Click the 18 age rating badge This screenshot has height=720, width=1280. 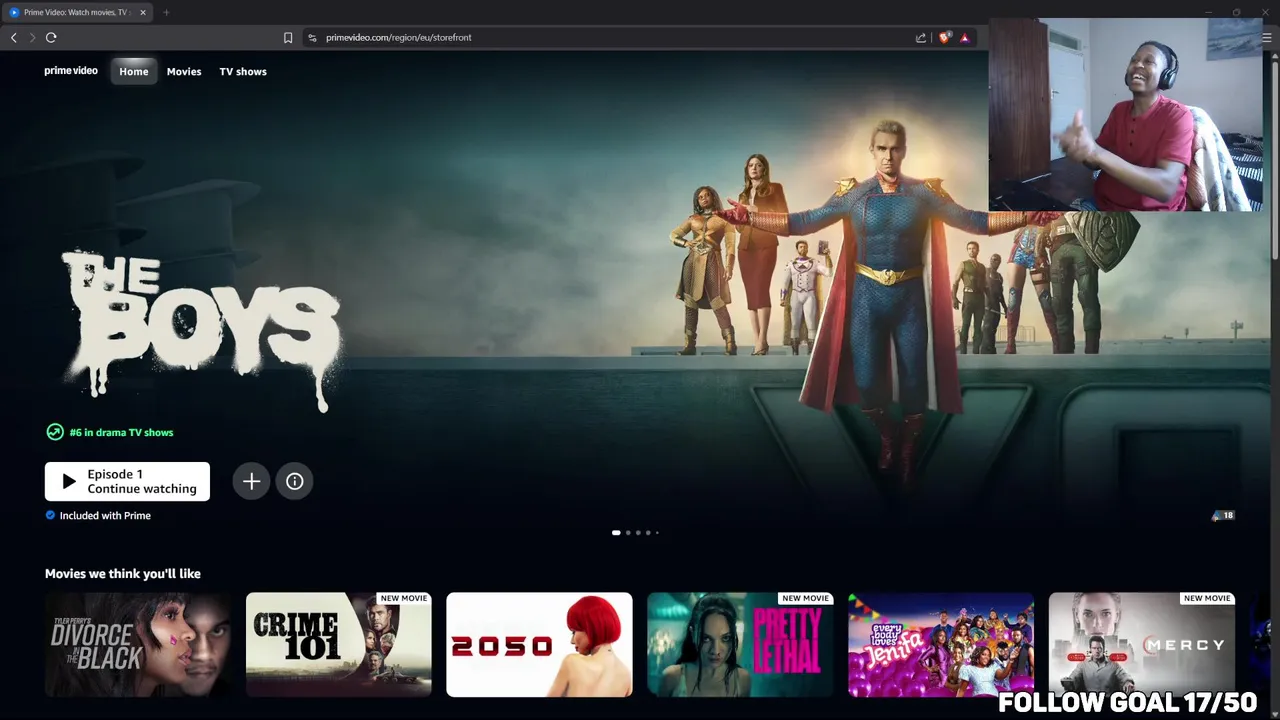[x=1227, y=515]
